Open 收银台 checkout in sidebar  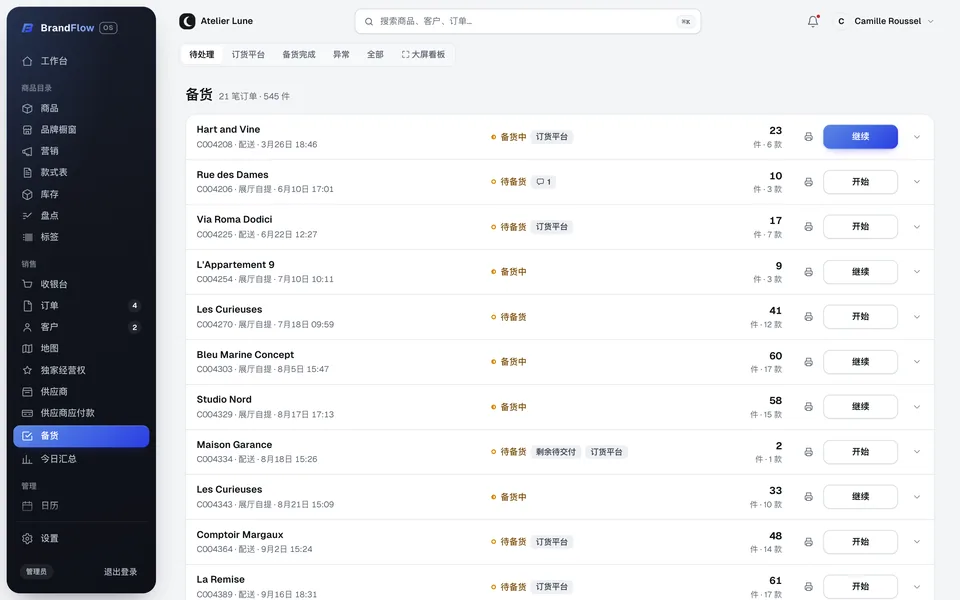(81, 284)
